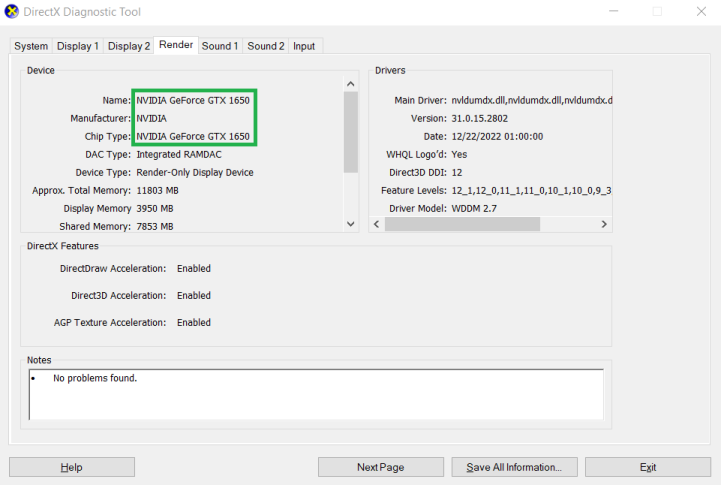Click the DirectDraw Acceleration Enabled value
The width and height of the screenshot is (721, 485).
(x=194, y=268)
